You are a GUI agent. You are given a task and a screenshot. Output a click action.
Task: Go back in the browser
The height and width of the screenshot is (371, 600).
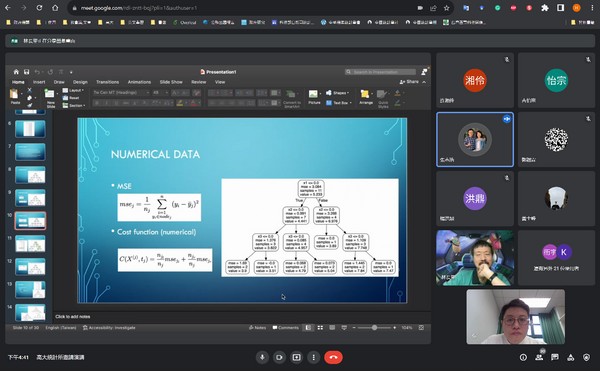tap(8, 8)
